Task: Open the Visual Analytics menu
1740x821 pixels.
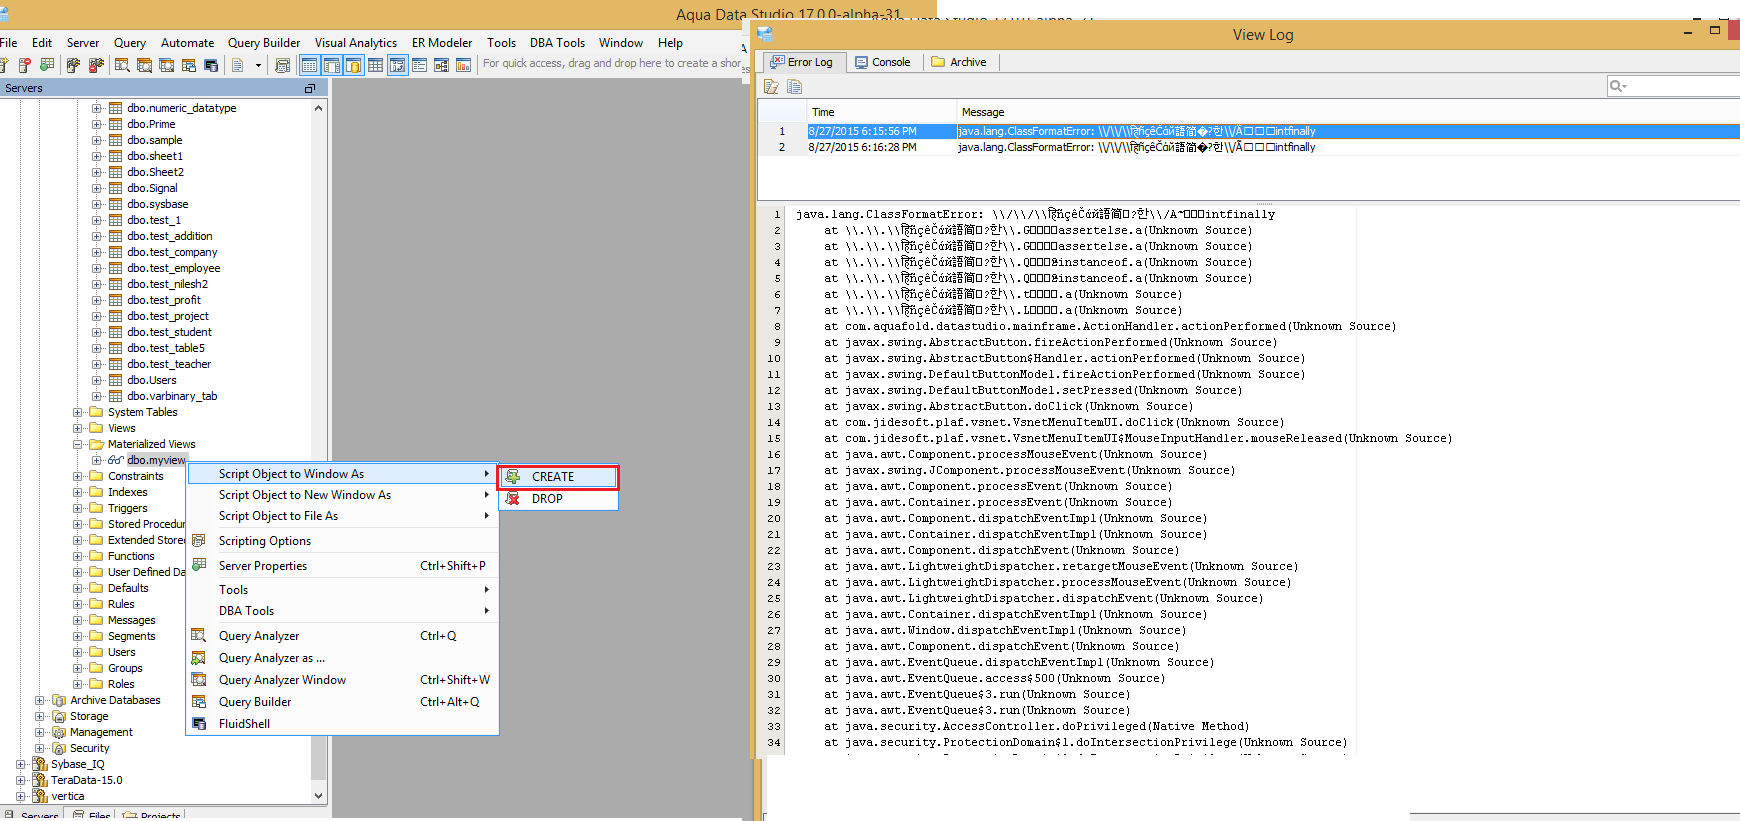Action: 356,43
